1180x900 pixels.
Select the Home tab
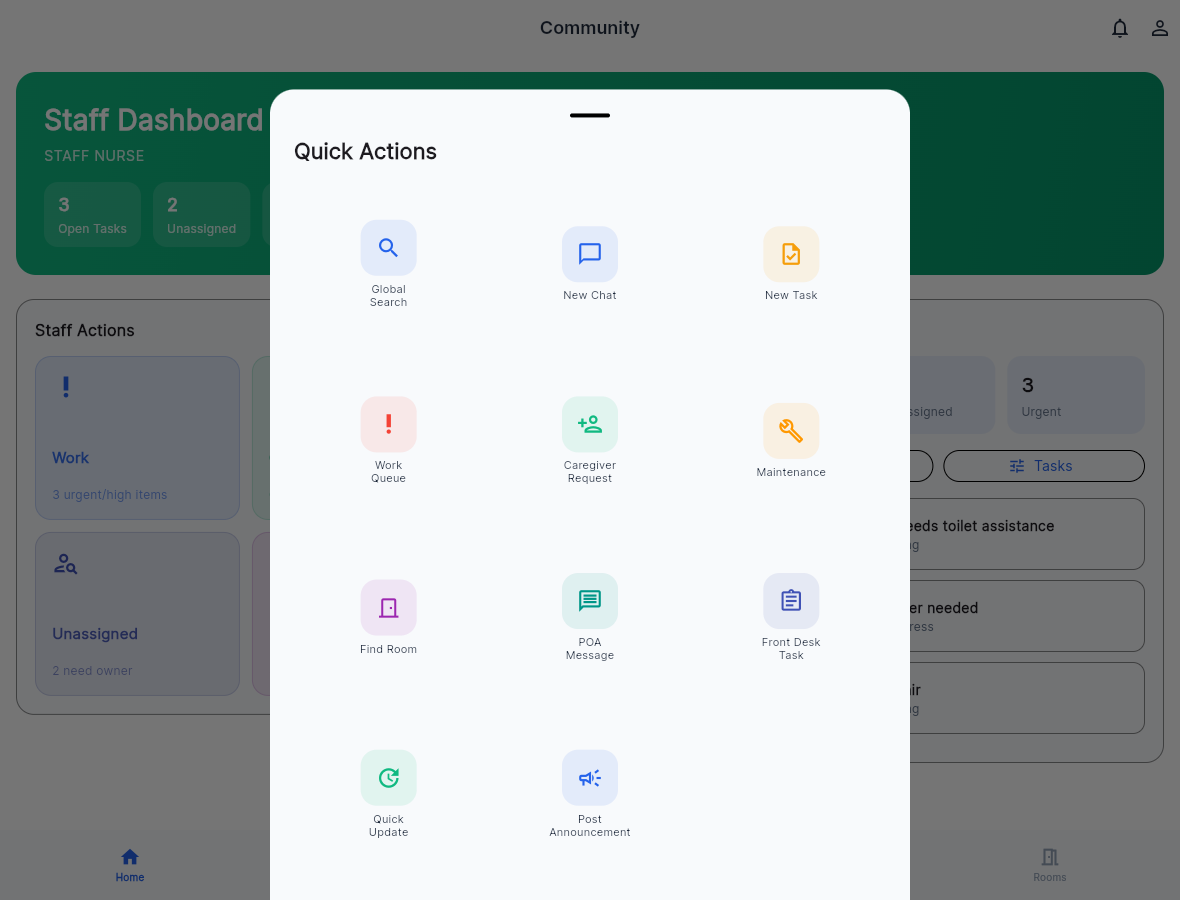point(129,864)
